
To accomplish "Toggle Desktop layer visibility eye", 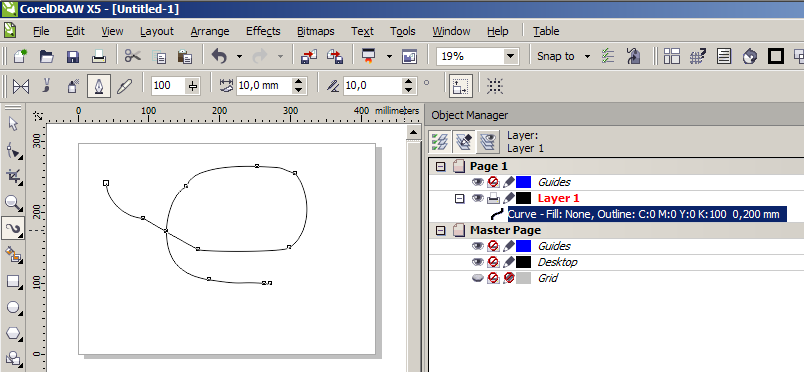I will pyautogui.click(x=478, y=262).
